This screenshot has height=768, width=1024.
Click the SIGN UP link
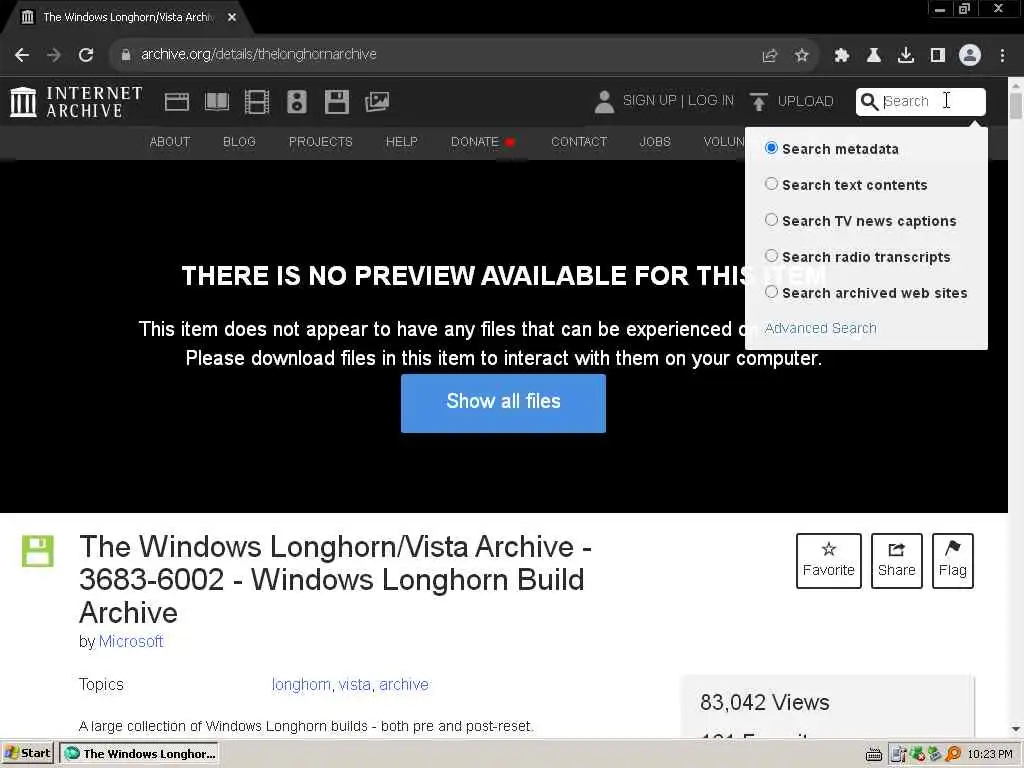click(x=650, y=101)
